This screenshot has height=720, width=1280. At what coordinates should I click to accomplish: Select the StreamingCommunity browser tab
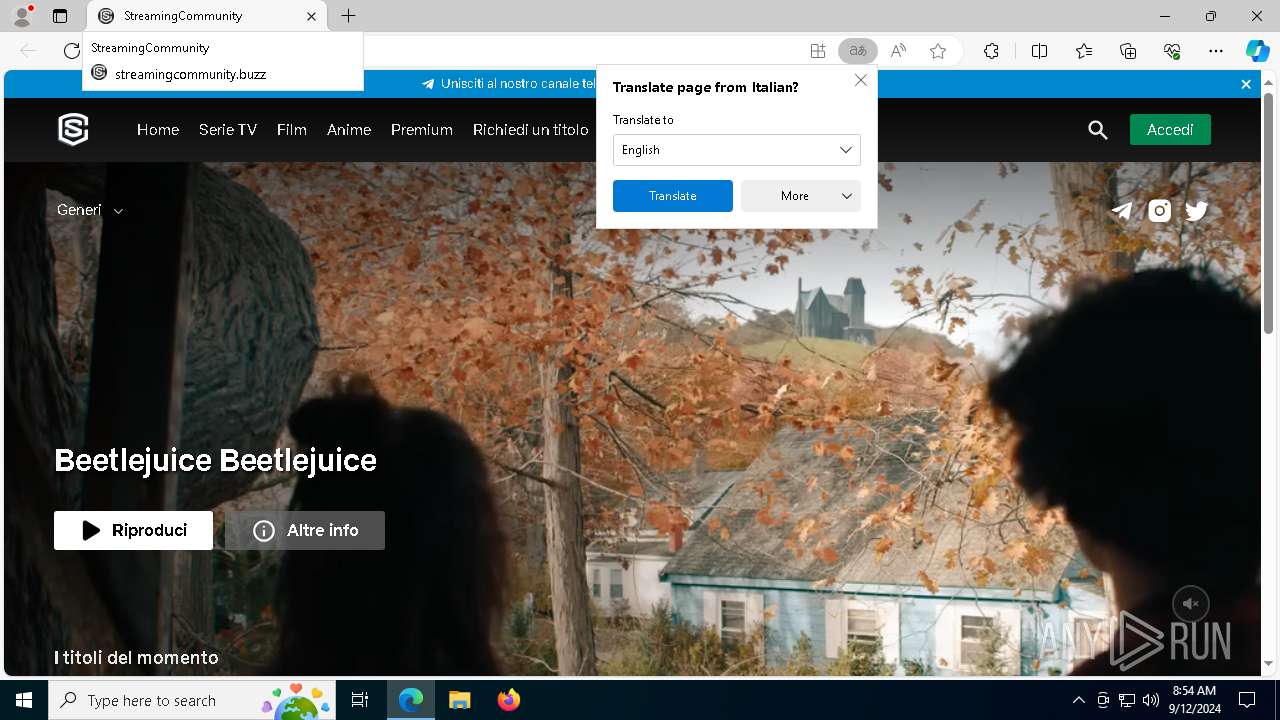(207, 16)
